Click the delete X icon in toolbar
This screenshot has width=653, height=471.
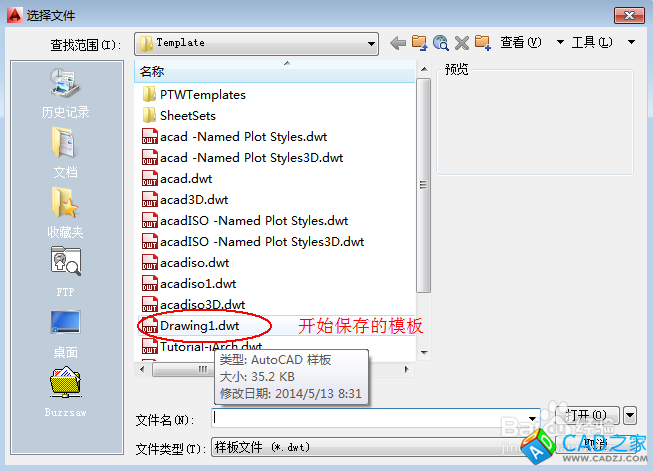(462, 43)
